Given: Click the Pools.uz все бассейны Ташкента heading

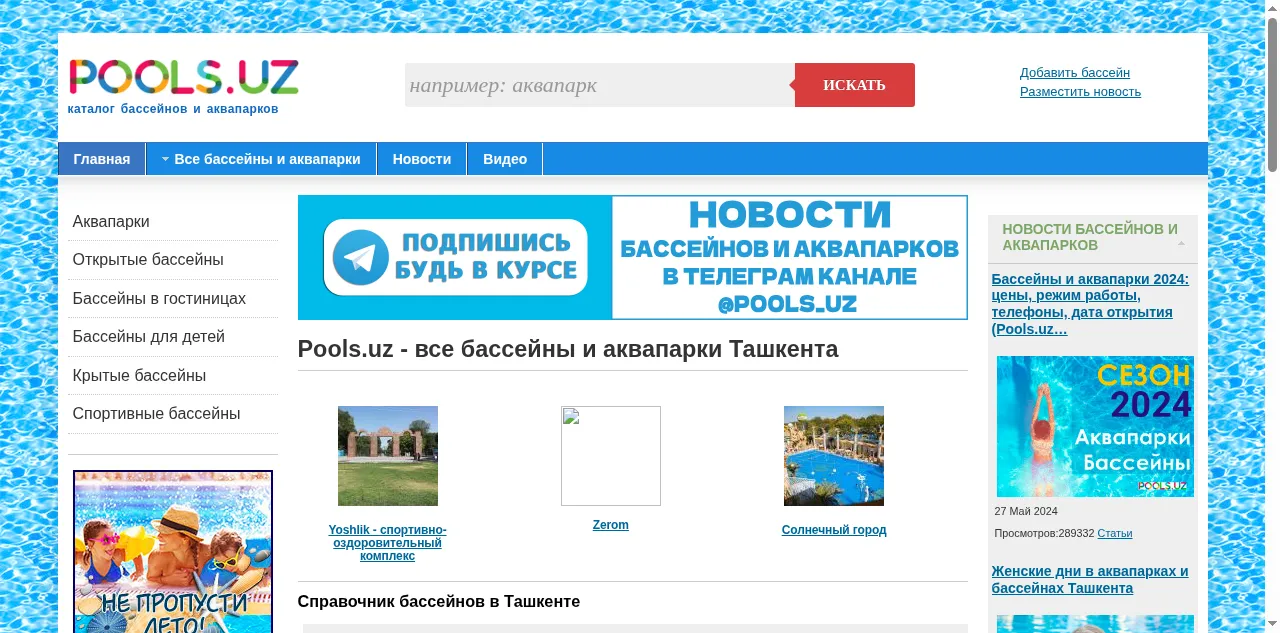Looking at the screenshot, I should pyautogui.click(x=568, y=349).
